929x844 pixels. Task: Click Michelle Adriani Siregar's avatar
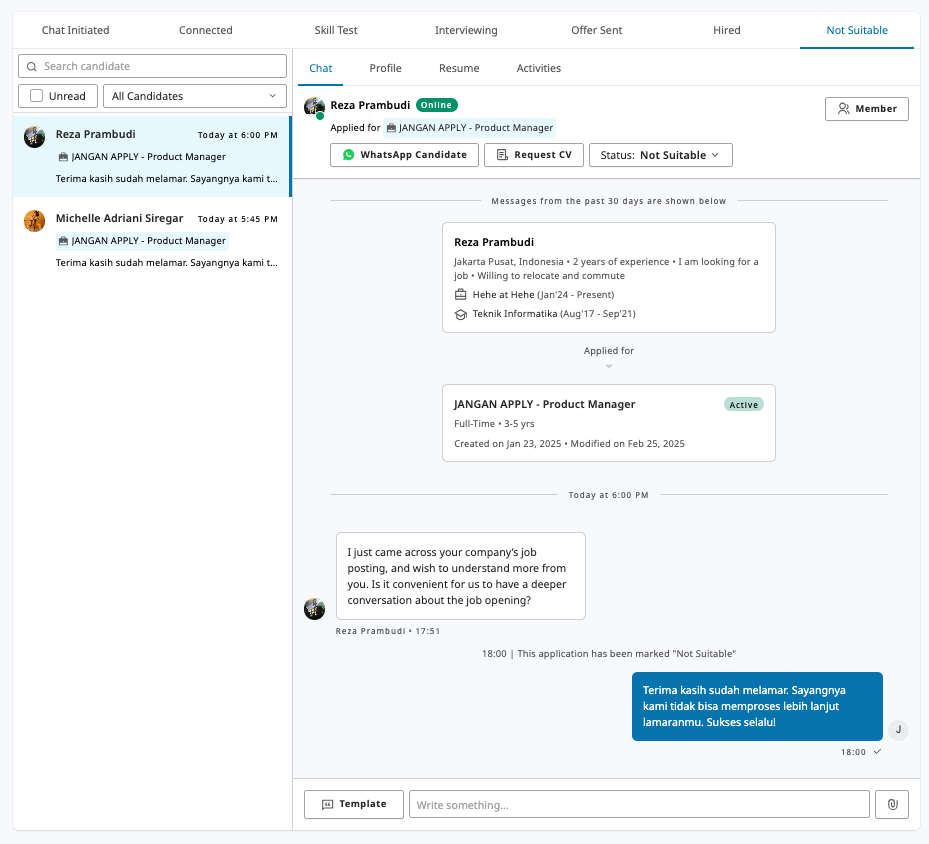(34, 221)
